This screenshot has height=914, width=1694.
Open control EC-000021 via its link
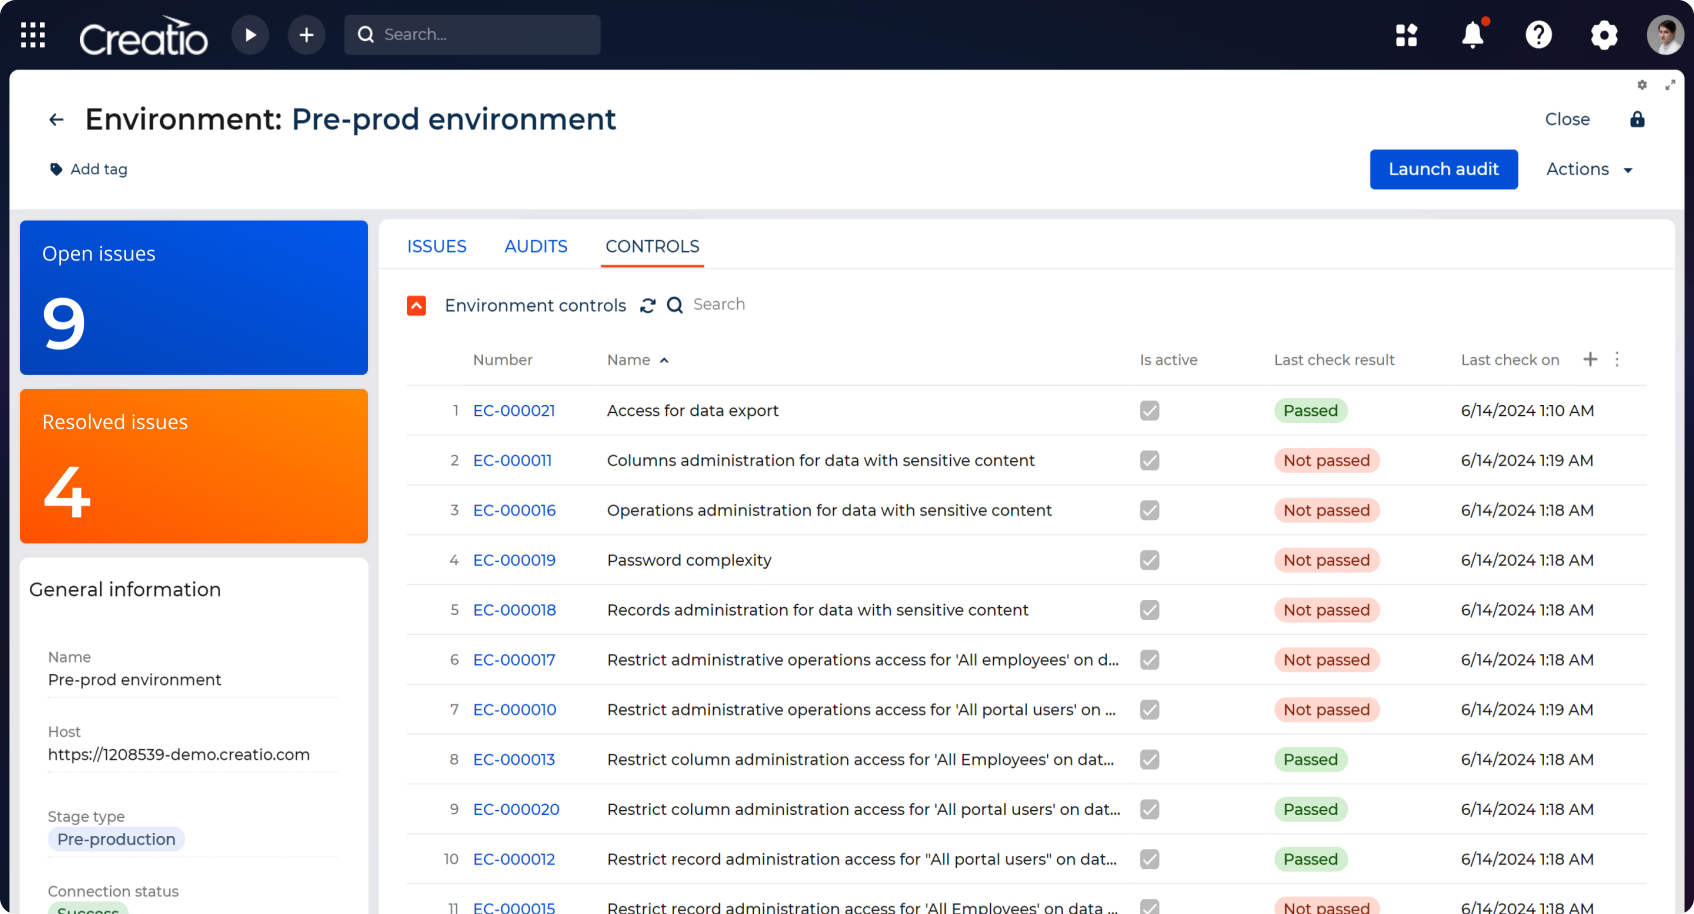(514, 410)
